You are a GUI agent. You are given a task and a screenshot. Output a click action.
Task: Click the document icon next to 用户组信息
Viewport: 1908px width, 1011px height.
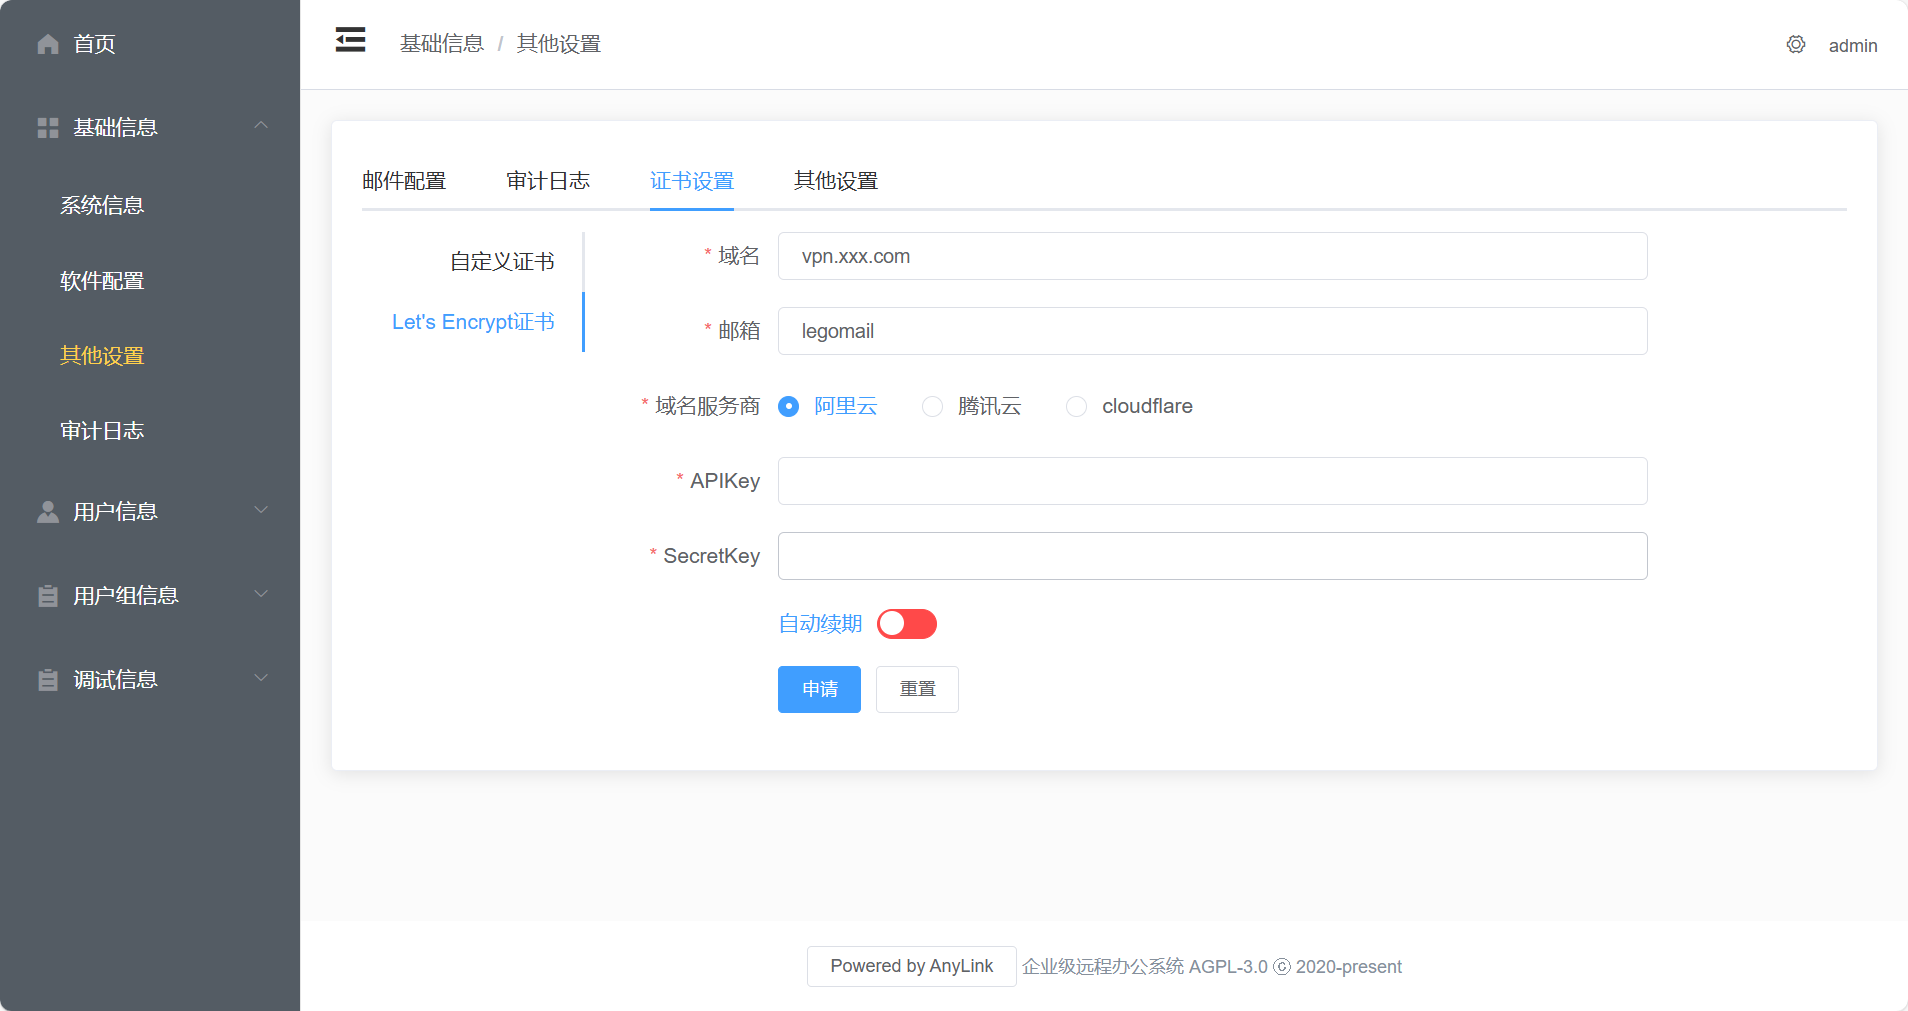click(47, 595)
